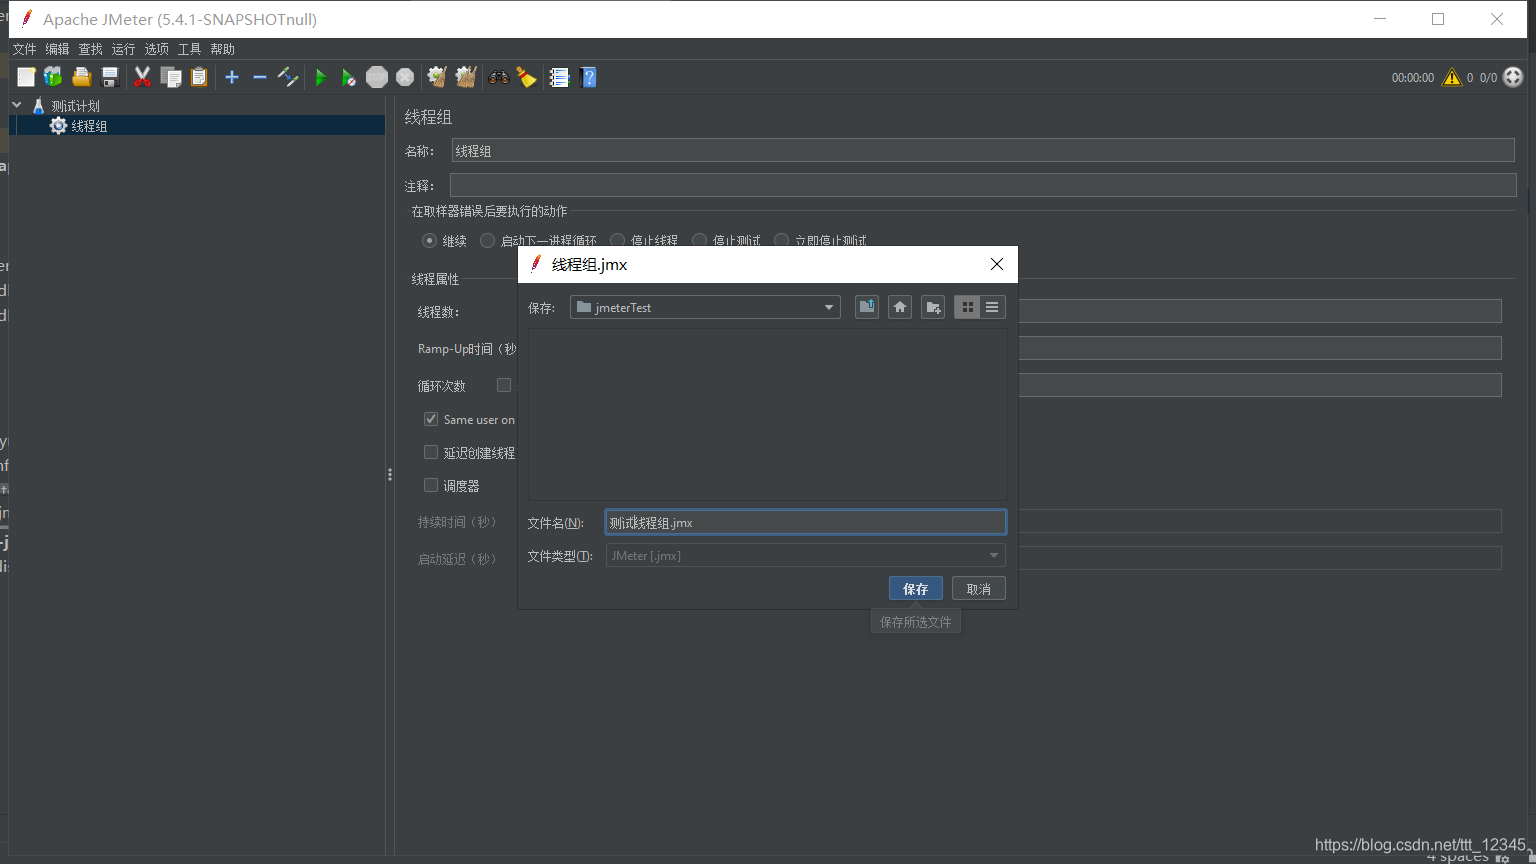Select the 启动下一进程循环 radio button
Image resolution: width=1536 pixels, height=864 pixels.
point(487,240)
